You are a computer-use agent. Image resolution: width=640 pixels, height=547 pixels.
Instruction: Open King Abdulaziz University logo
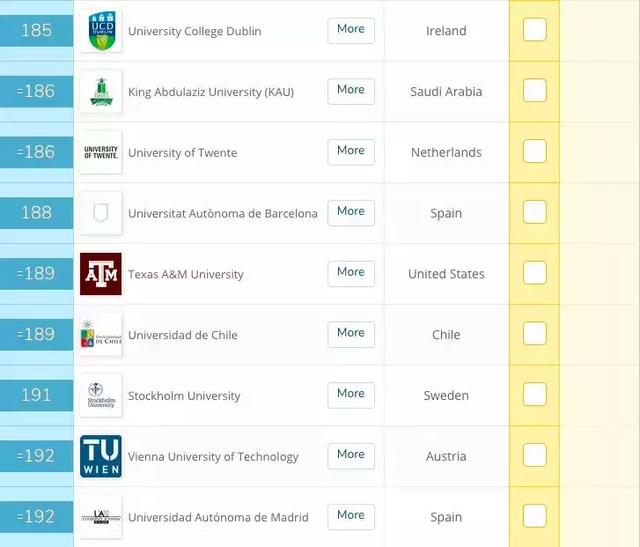pyautogui.click(x=101, y=91)
